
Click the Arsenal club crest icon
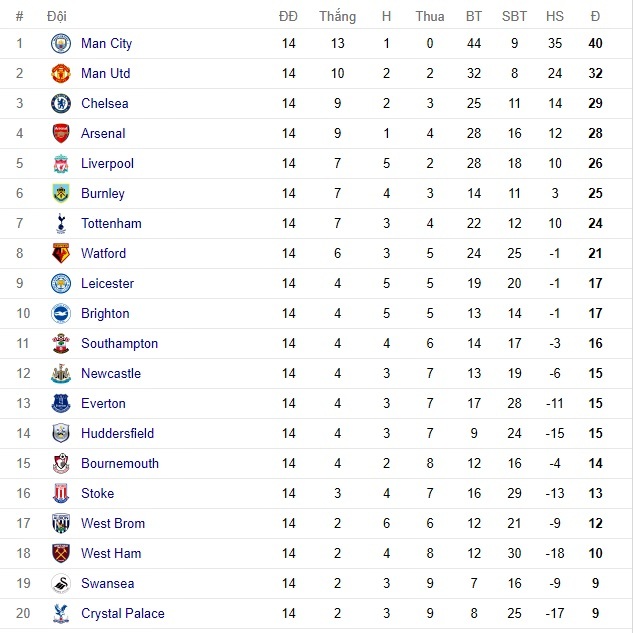62,134
